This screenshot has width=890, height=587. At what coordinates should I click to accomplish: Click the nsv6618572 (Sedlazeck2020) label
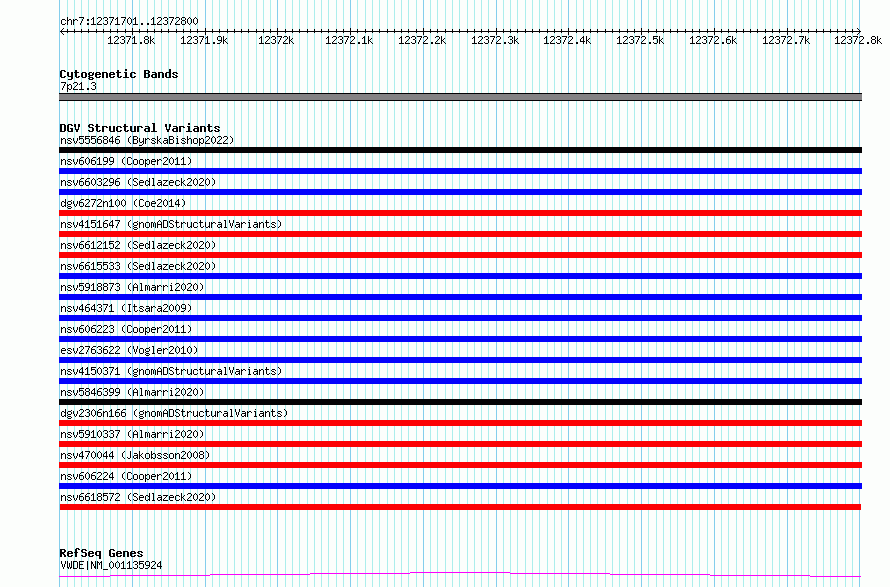138,497
